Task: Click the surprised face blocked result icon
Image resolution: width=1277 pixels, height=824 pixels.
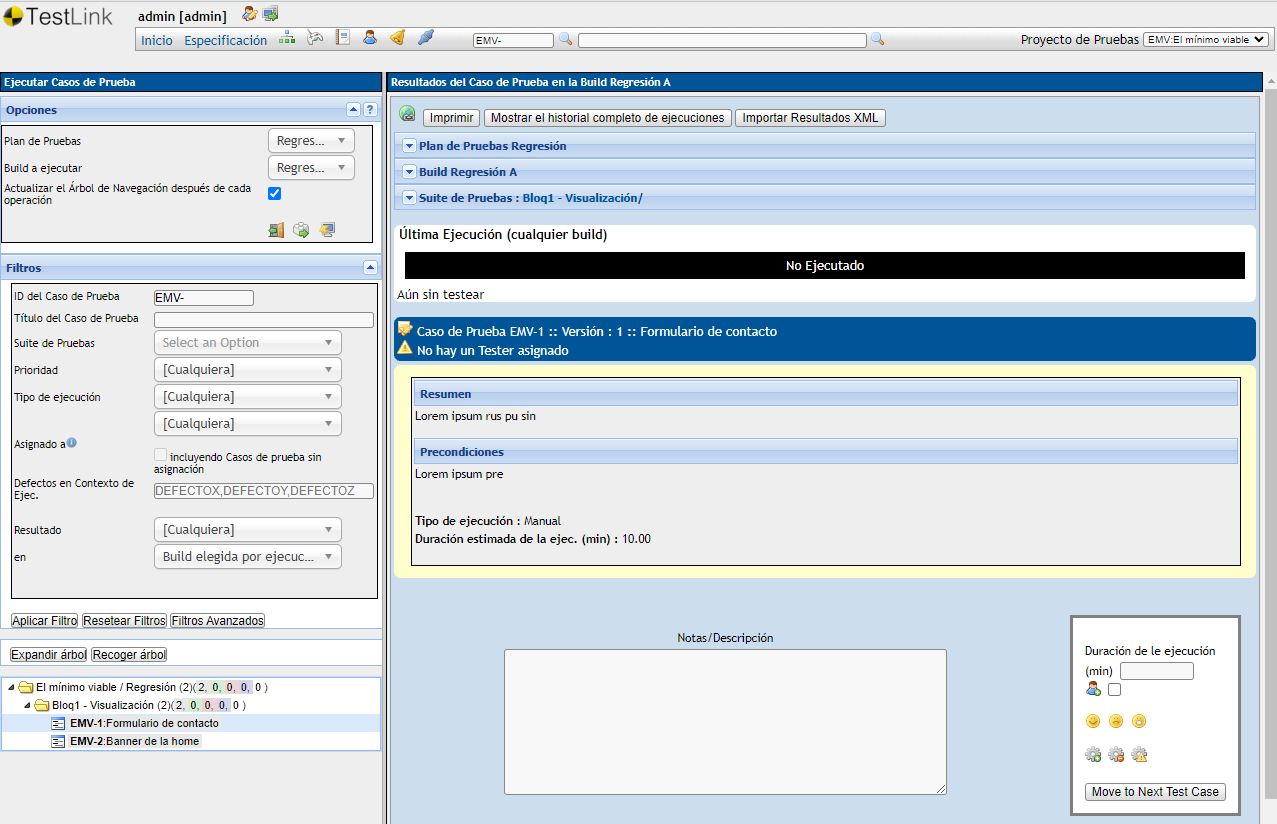Action: (1139, 721)
